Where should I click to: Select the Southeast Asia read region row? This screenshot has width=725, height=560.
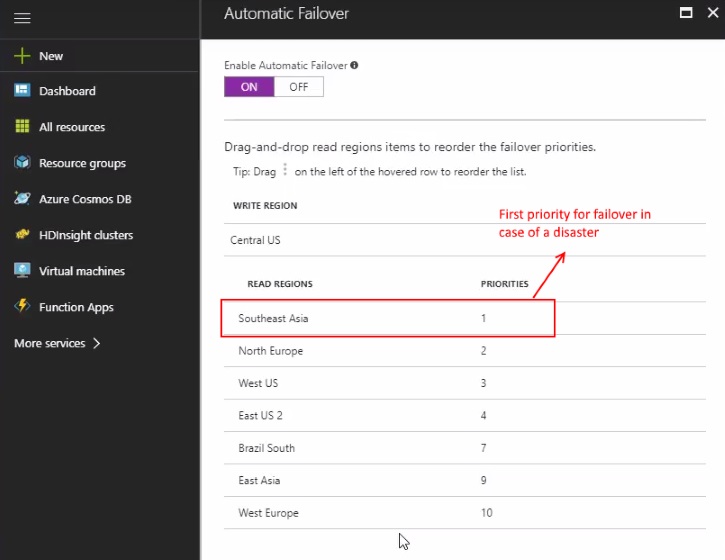(387, 319)
